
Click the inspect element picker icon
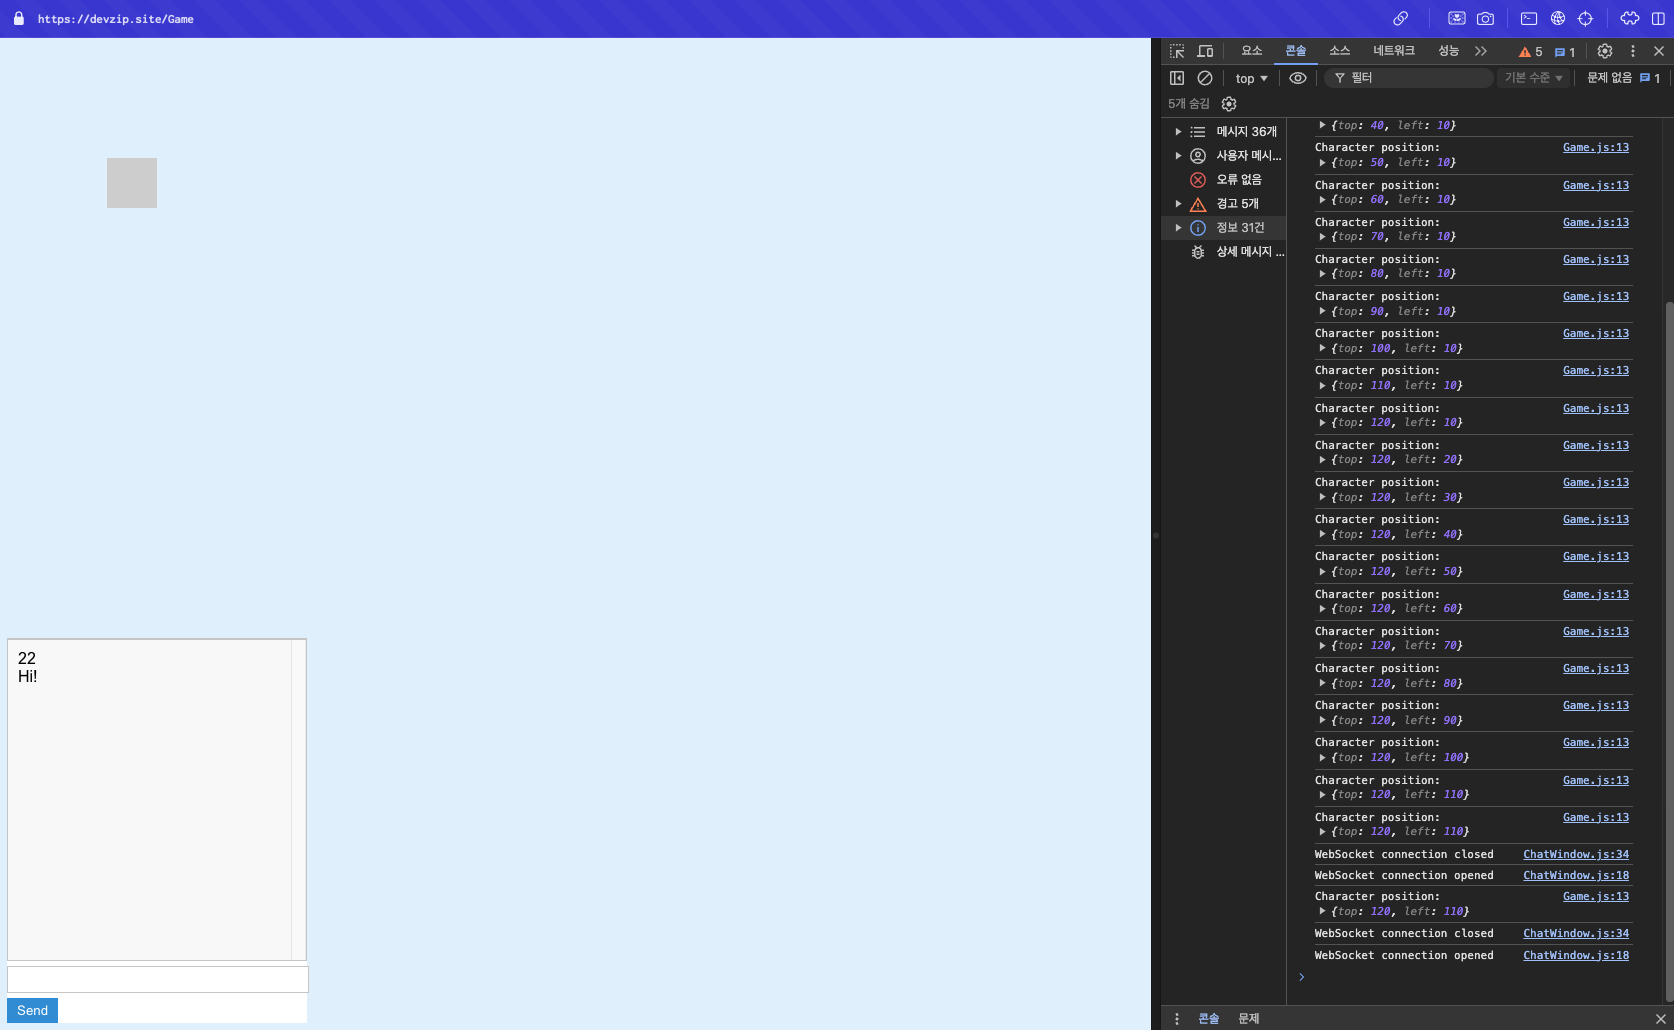(x=1177, y=51)
